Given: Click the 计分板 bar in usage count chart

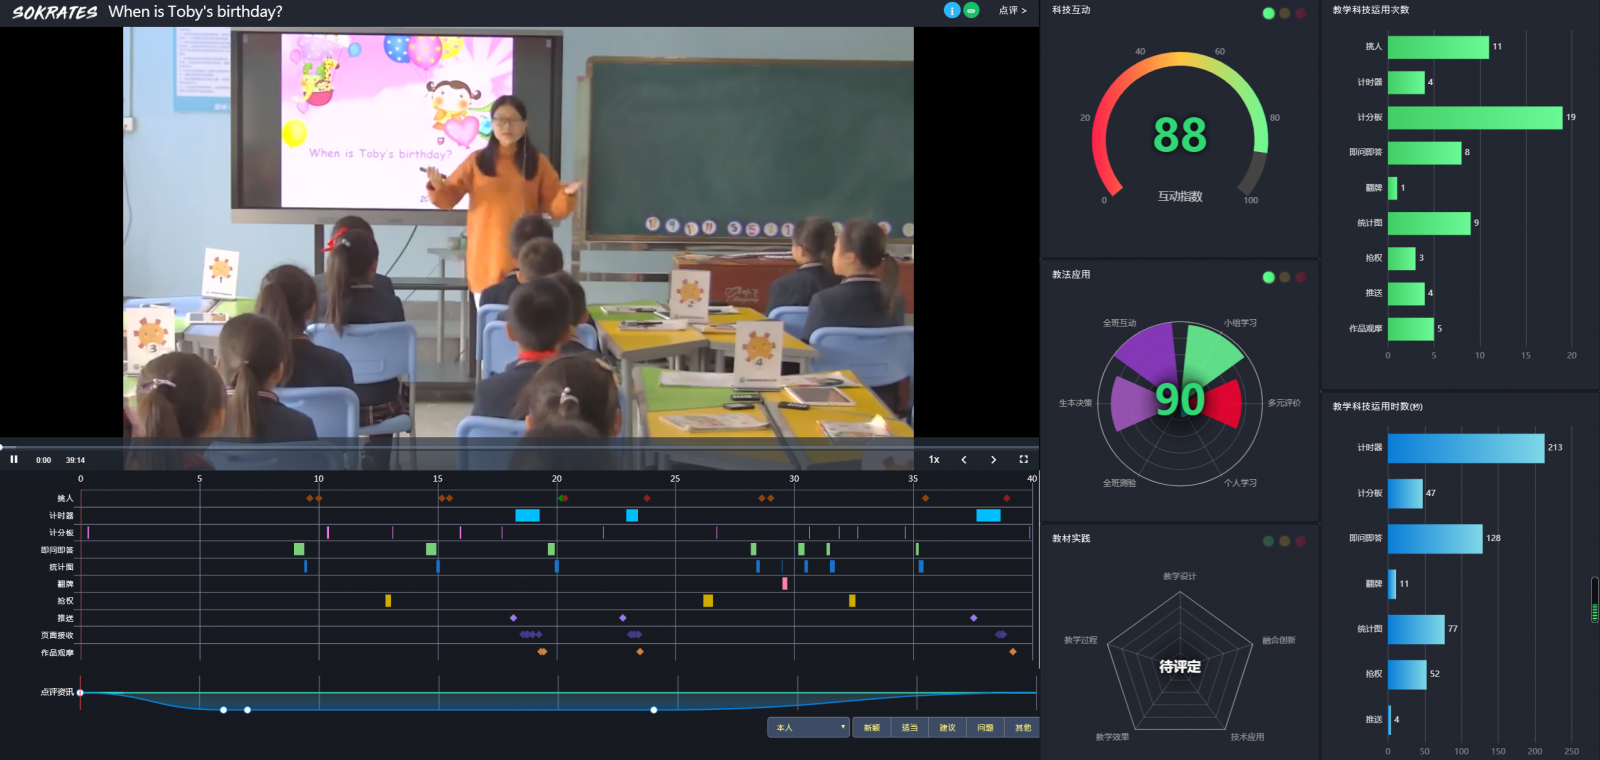Looking at the screenshot, I should 1474,118.
